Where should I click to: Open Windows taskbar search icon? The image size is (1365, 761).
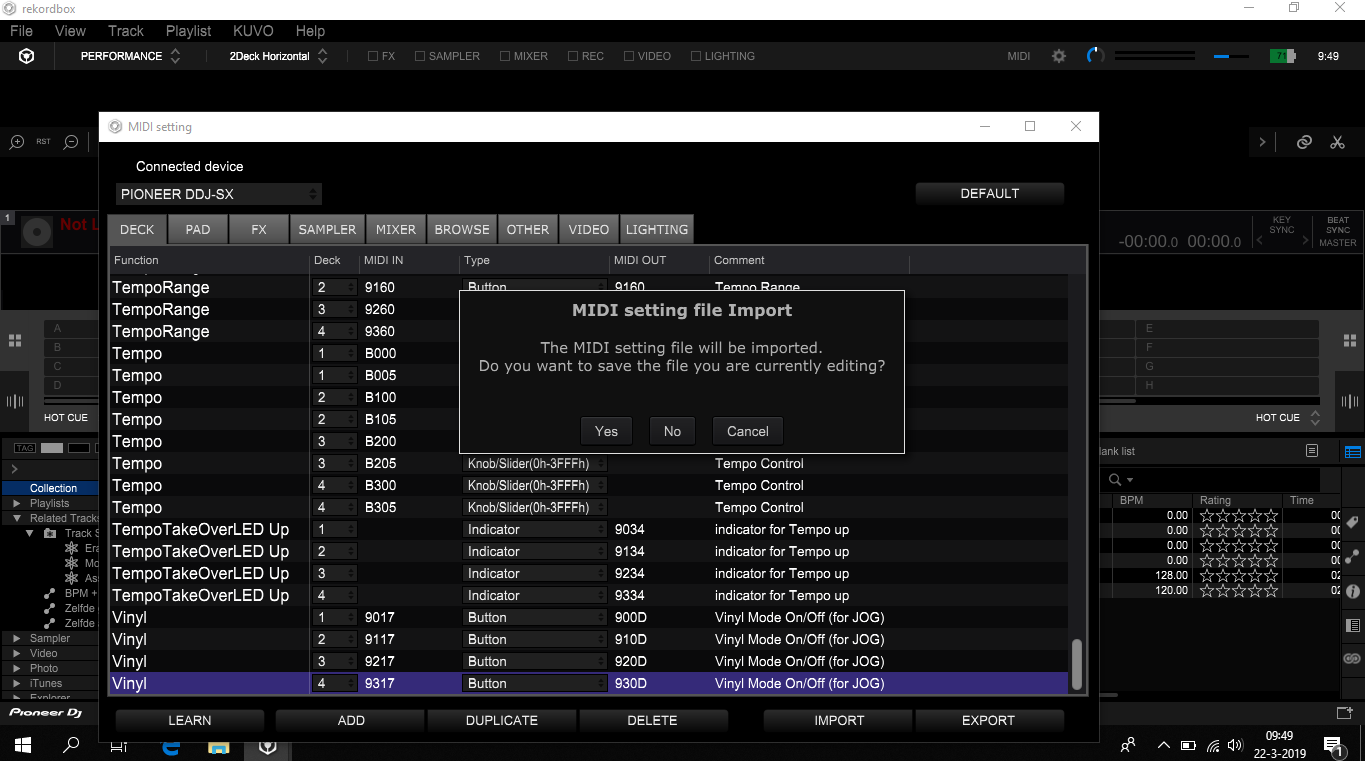[71, 745]
